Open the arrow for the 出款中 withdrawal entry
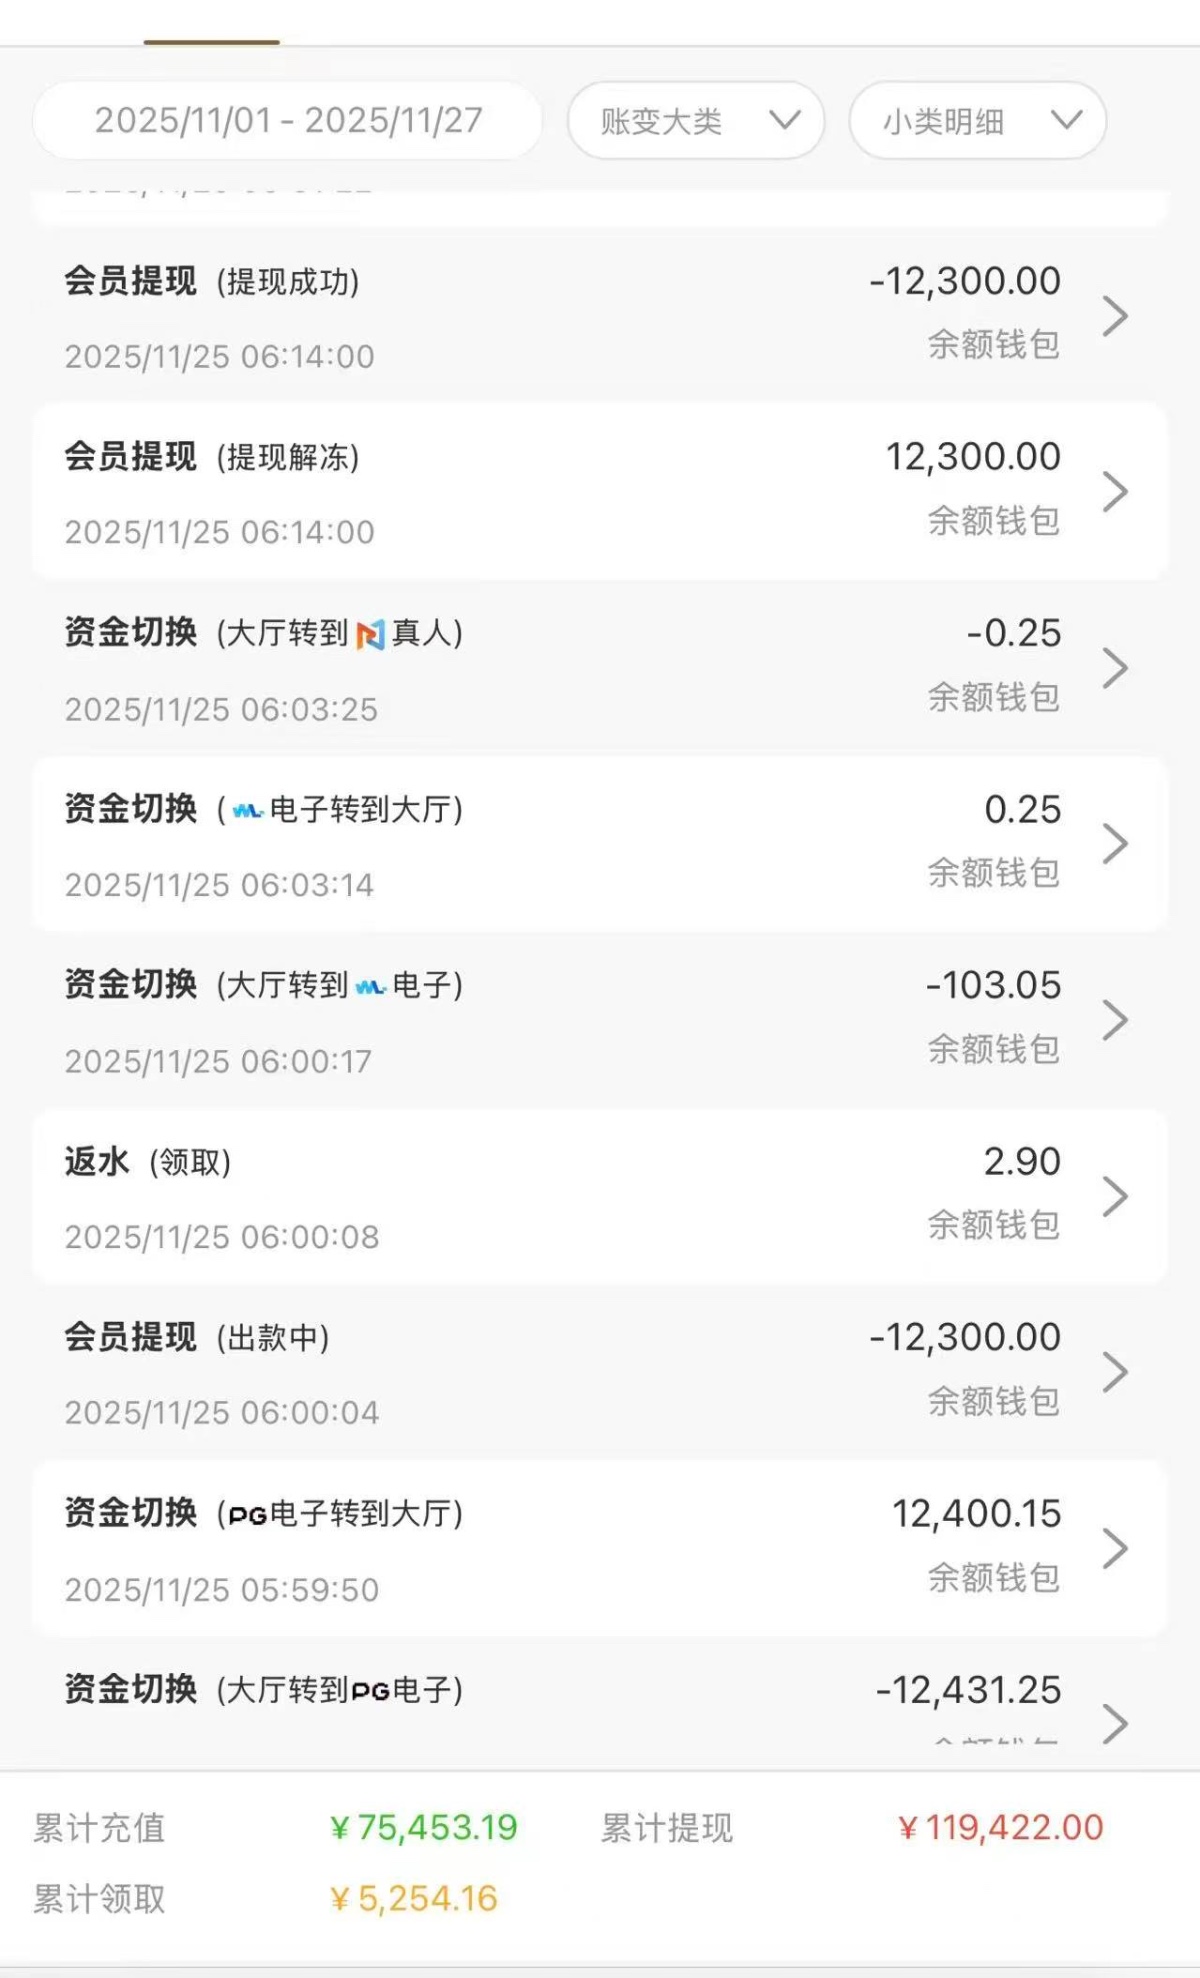Viewport: 1200px width, 1978px height. point(1114,1372)
